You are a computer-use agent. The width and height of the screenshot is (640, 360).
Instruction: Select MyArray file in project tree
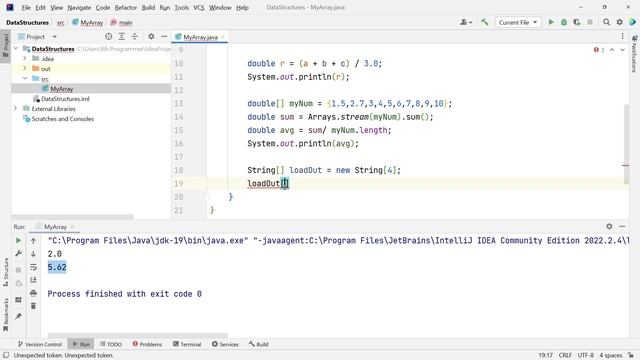[62, 89]
